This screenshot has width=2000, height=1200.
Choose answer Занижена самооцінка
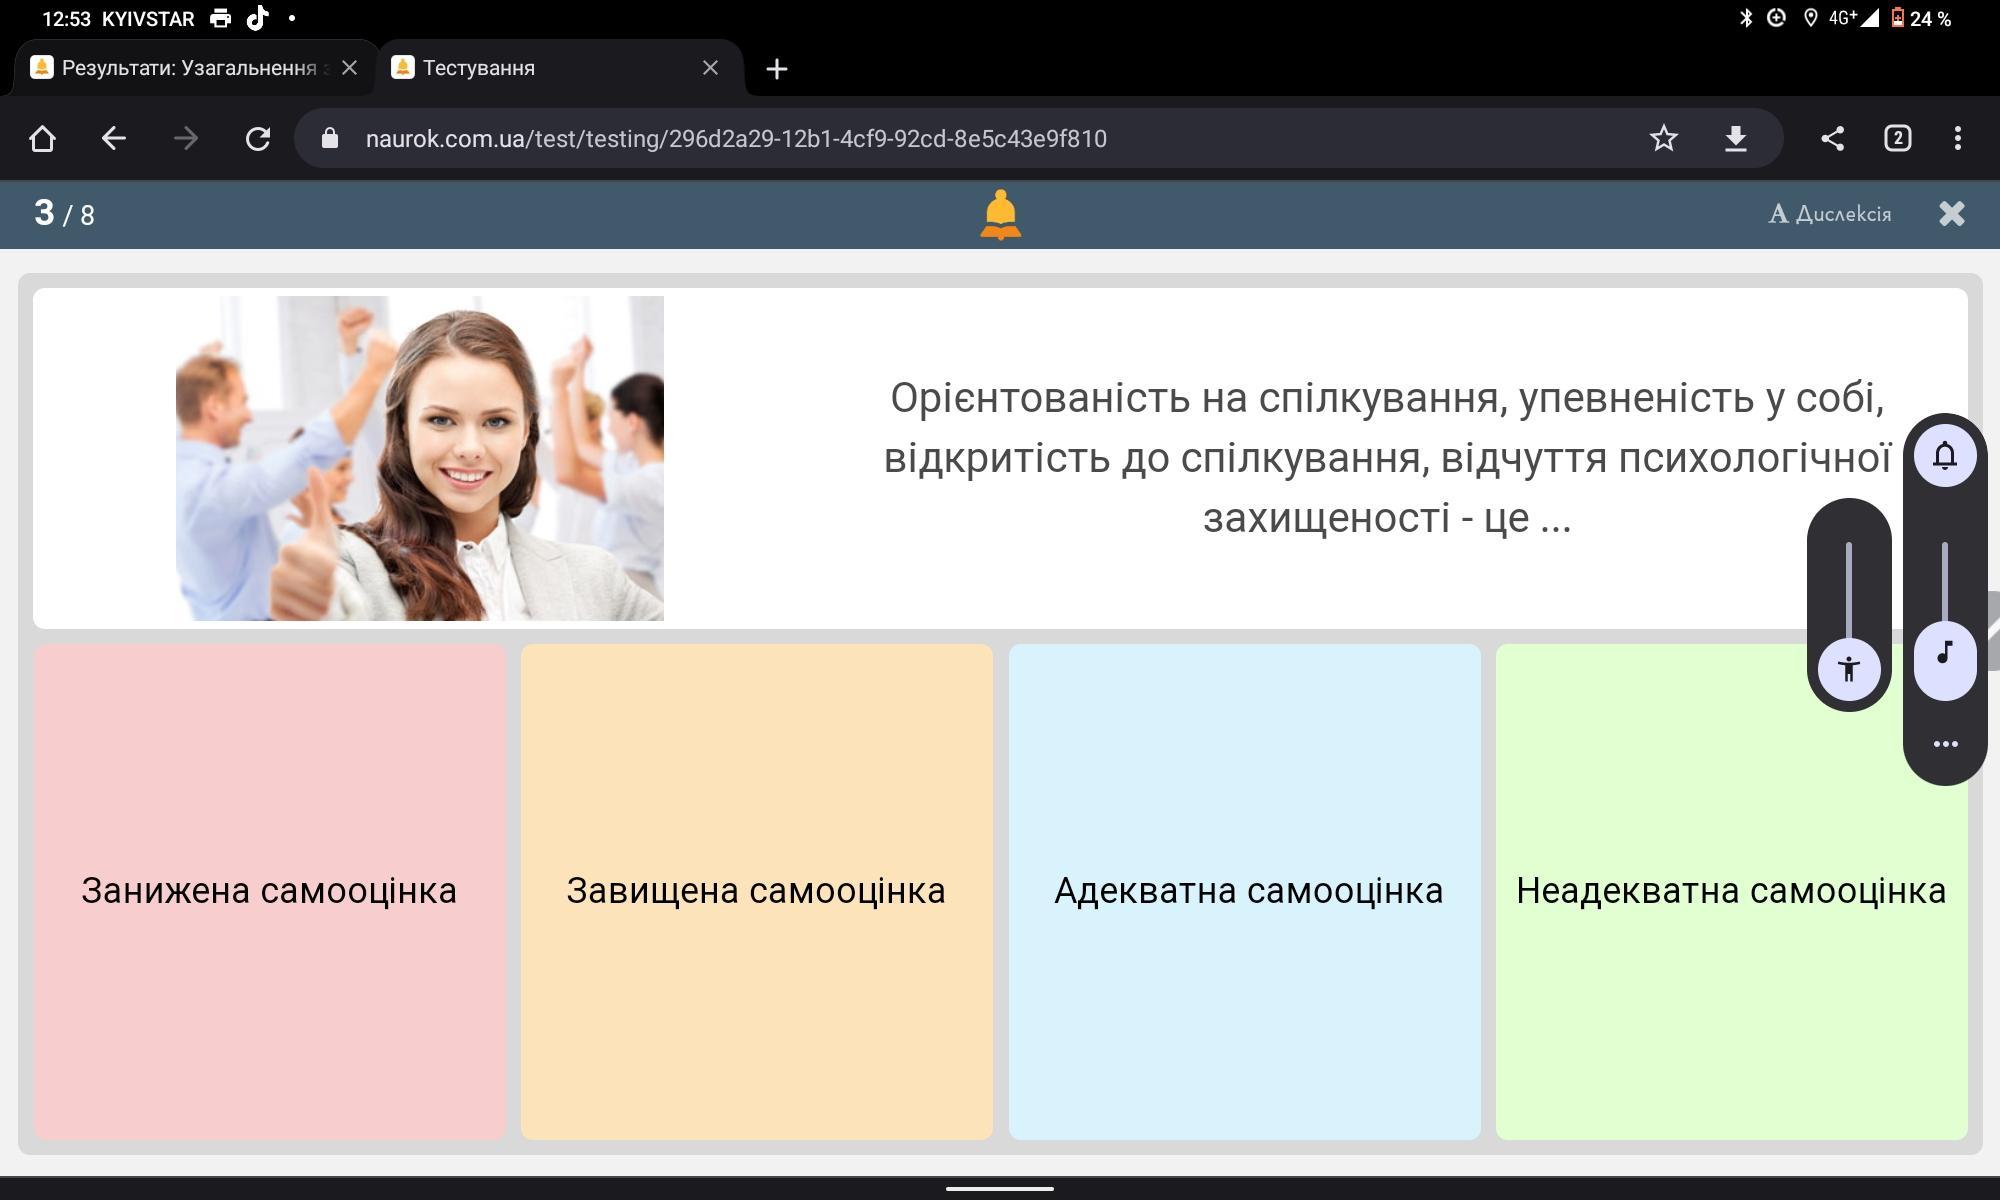coord(269,891)
